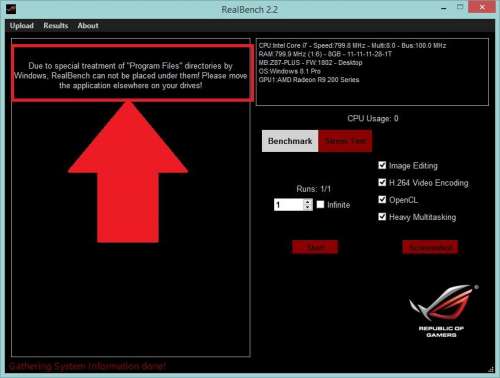Disable the OpenCL test checkbox
Screen dimensions: 500x378
(x=382, y=199)
